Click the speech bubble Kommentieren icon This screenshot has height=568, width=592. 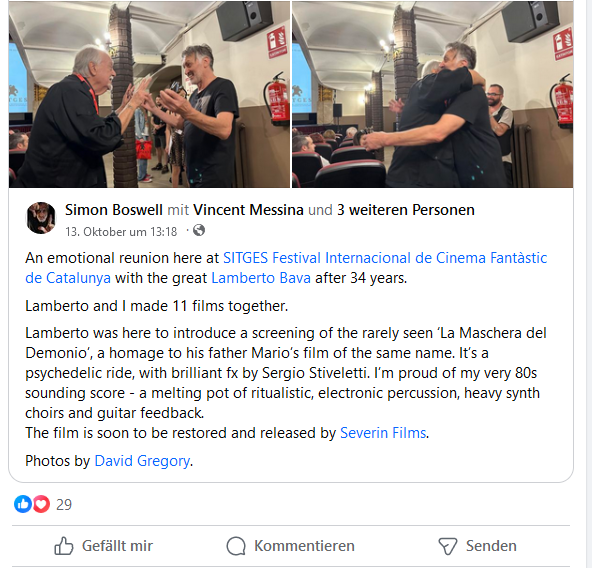236,546
